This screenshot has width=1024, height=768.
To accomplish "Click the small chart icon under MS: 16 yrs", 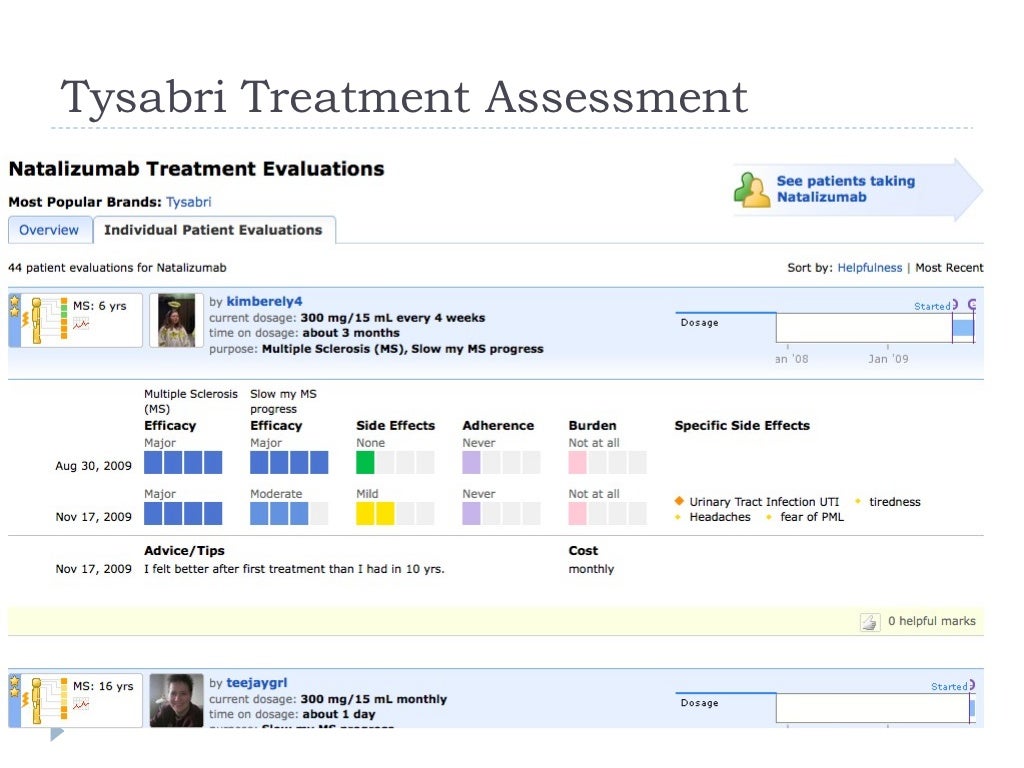I will (81, 704).
